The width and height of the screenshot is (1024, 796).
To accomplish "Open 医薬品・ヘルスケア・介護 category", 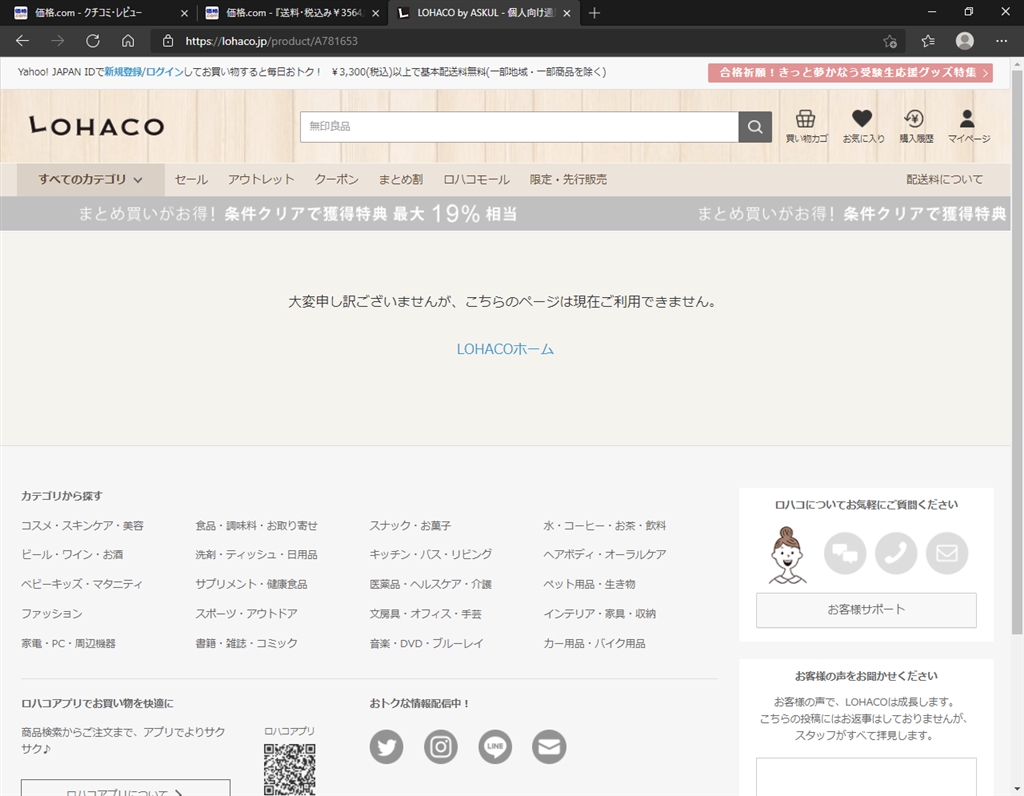I will (x=431, y=584).
